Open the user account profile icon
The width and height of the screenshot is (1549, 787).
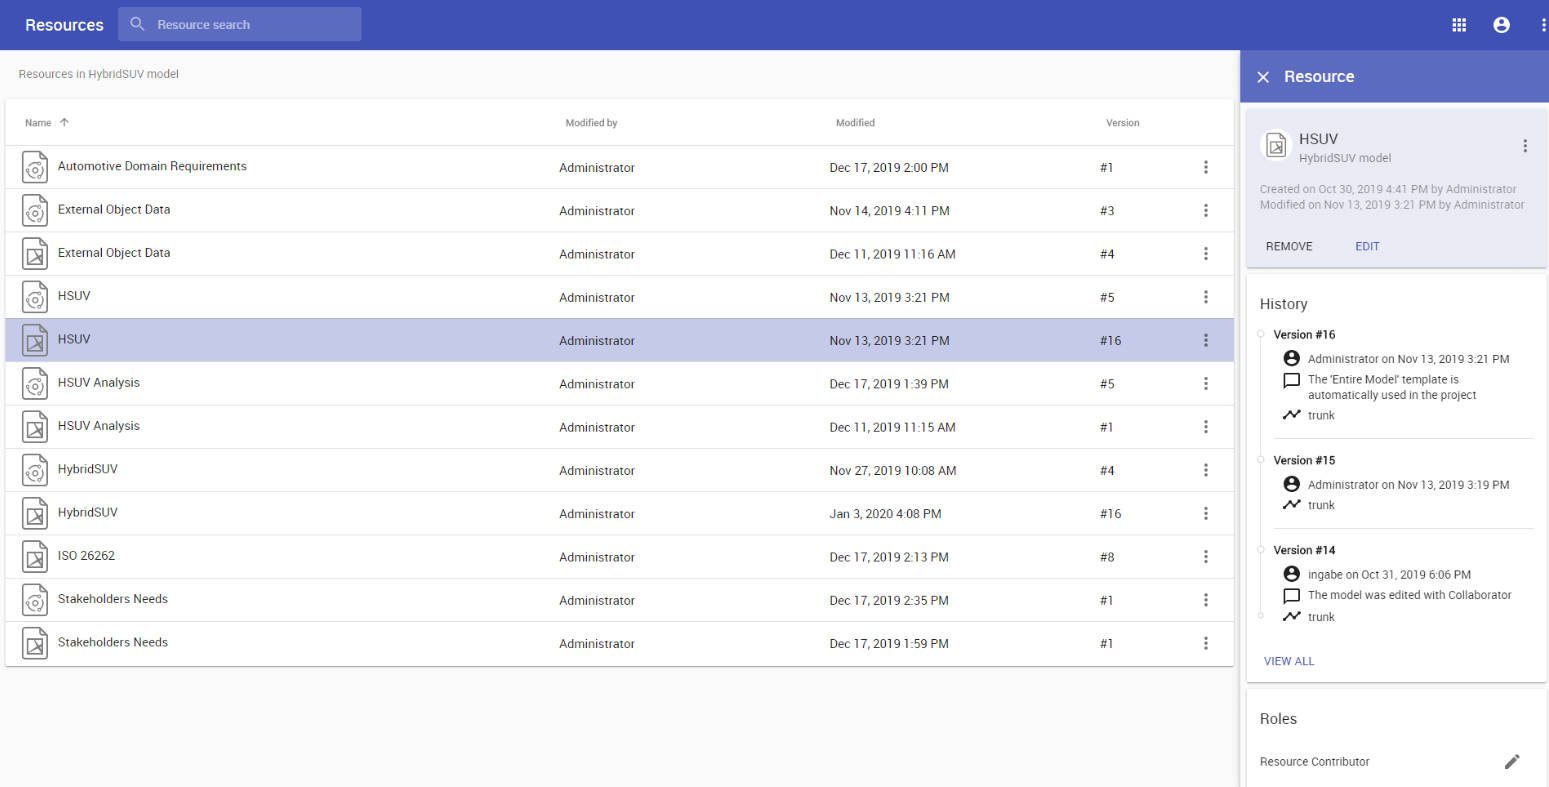1501,25
